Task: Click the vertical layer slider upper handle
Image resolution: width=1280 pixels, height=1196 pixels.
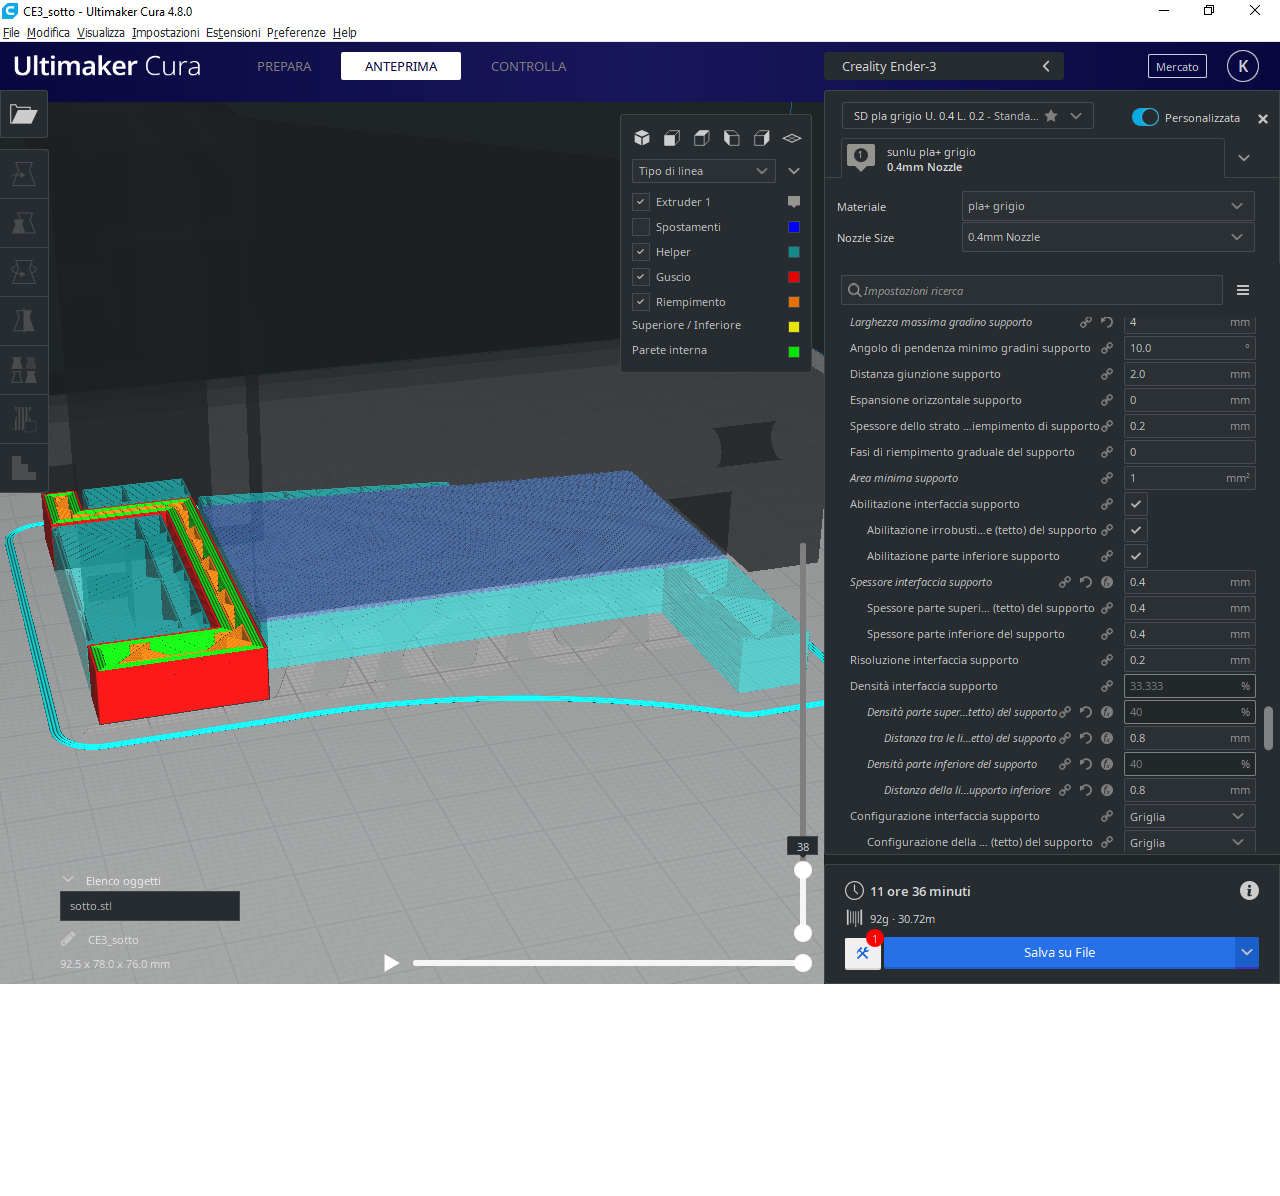Action: click(803, 870)
